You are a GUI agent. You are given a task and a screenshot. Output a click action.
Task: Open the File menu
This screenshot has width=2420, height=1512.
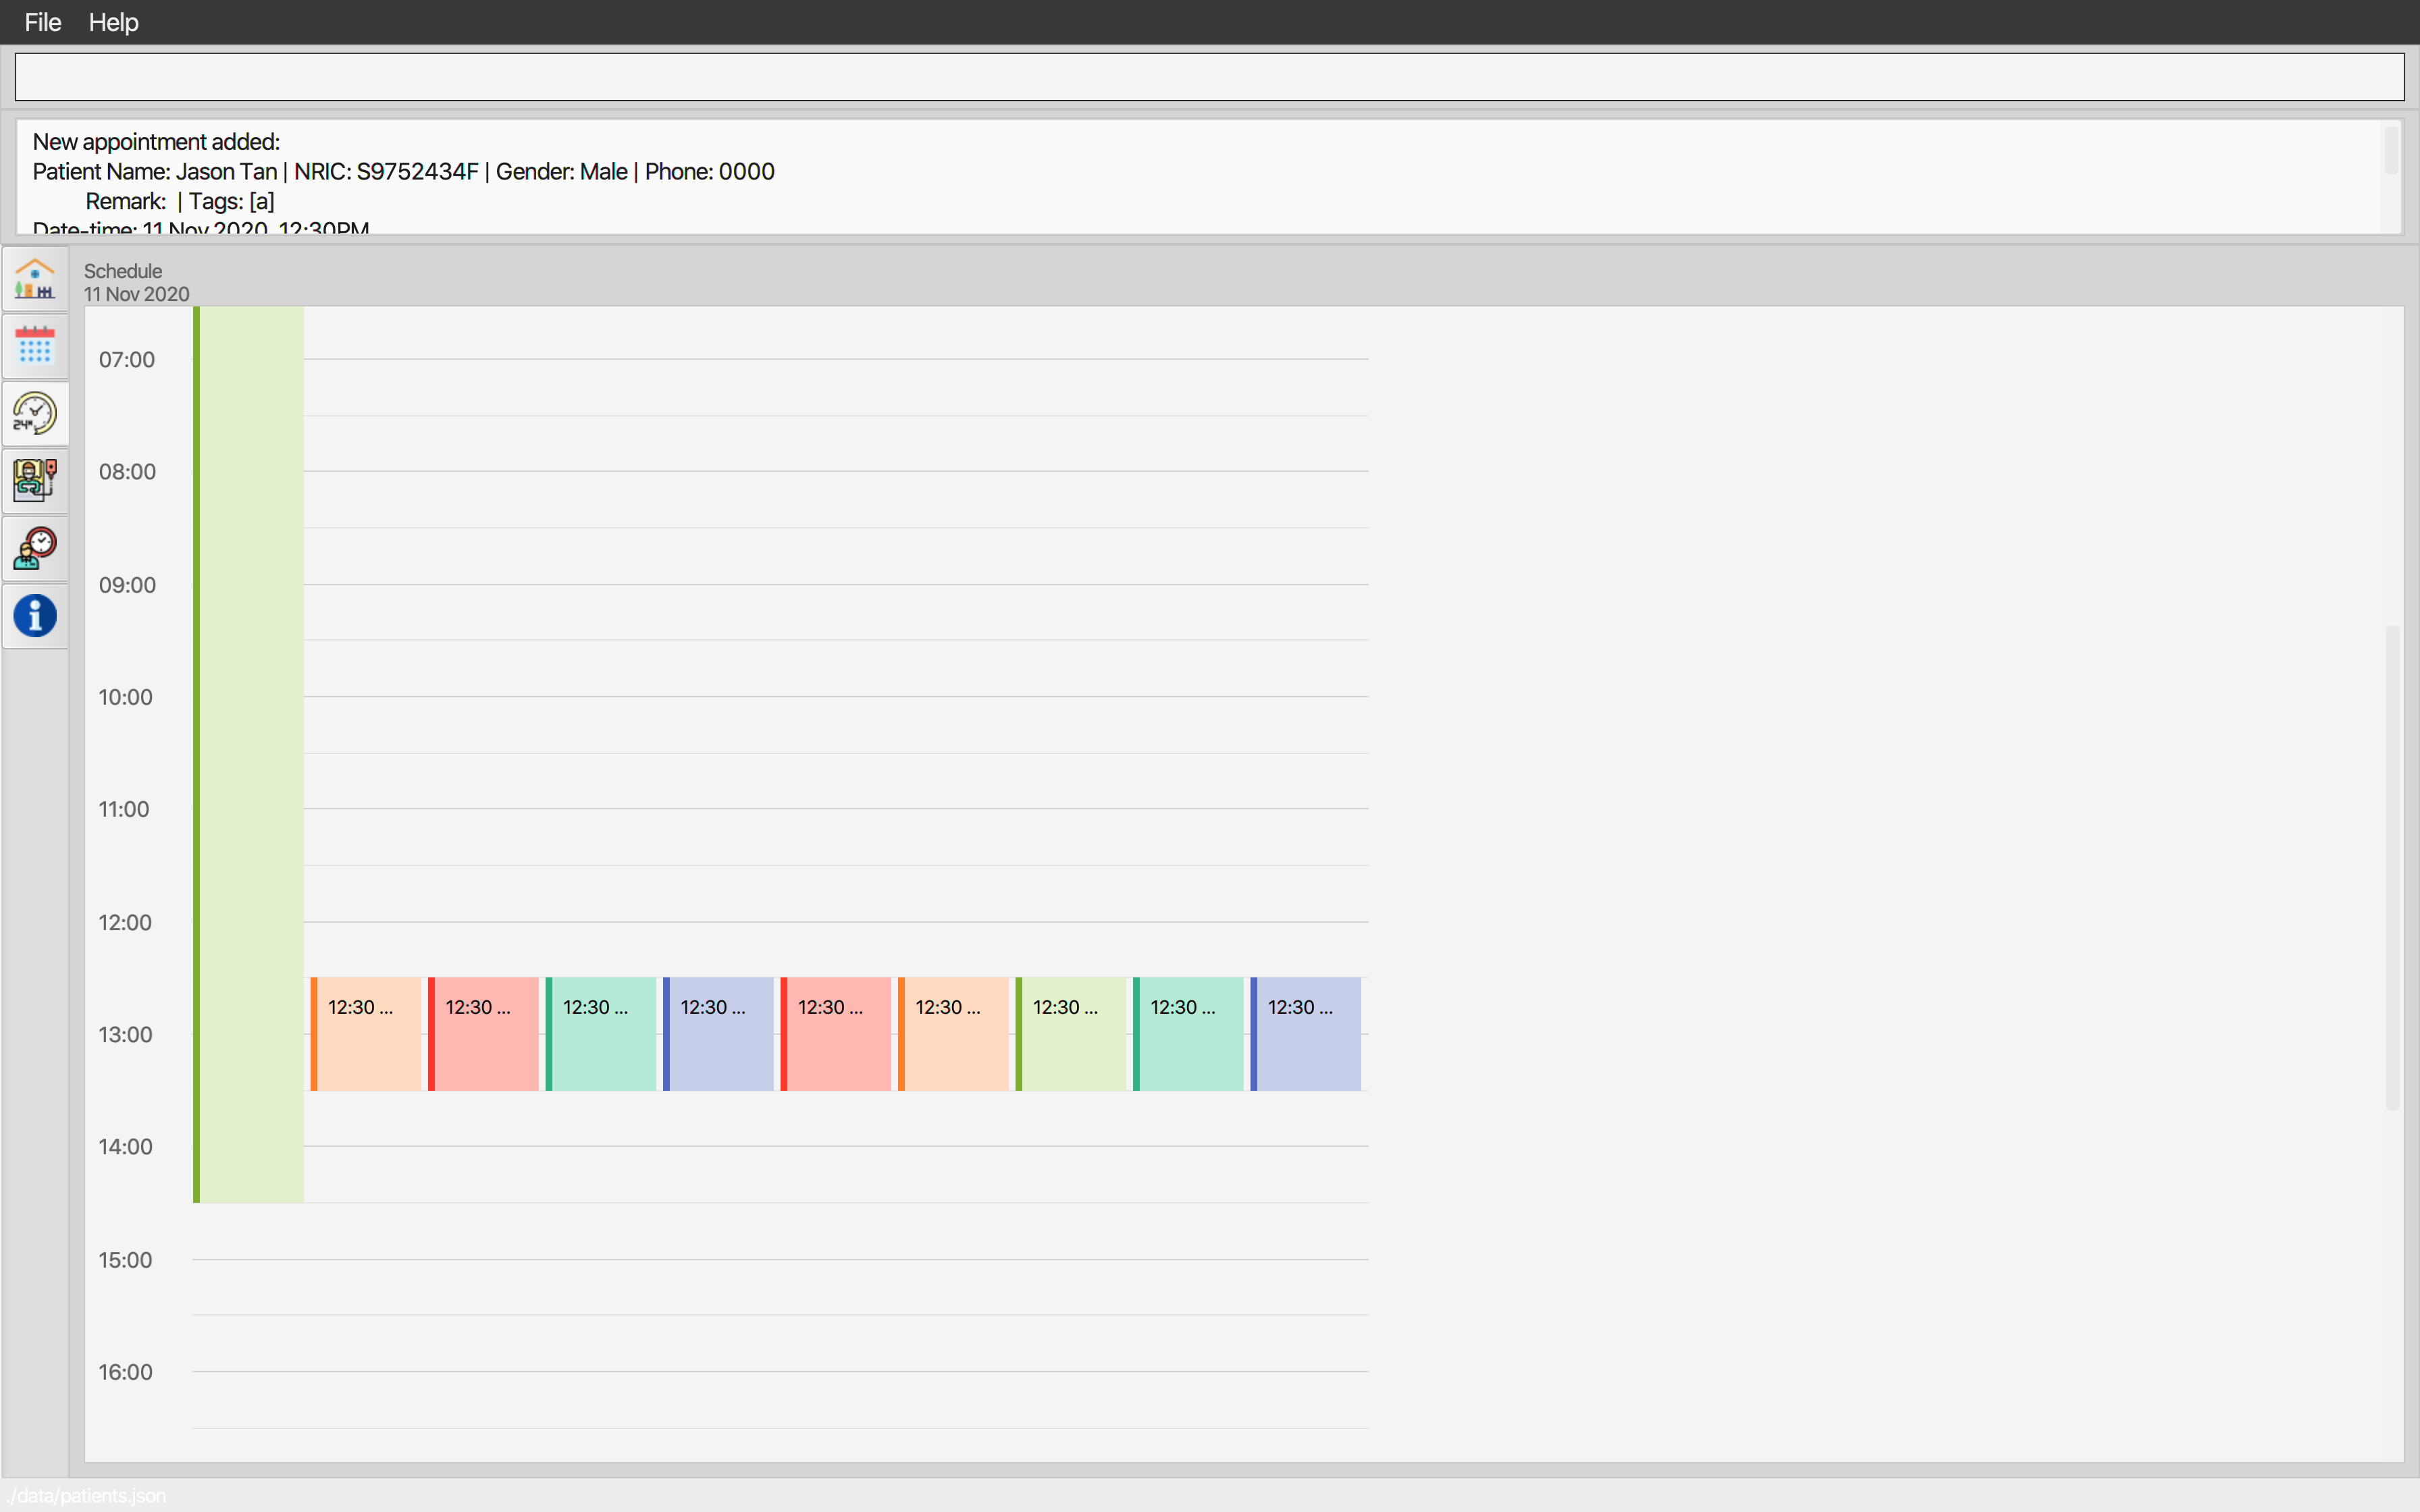pyautogui.click(x=43, y=22)
